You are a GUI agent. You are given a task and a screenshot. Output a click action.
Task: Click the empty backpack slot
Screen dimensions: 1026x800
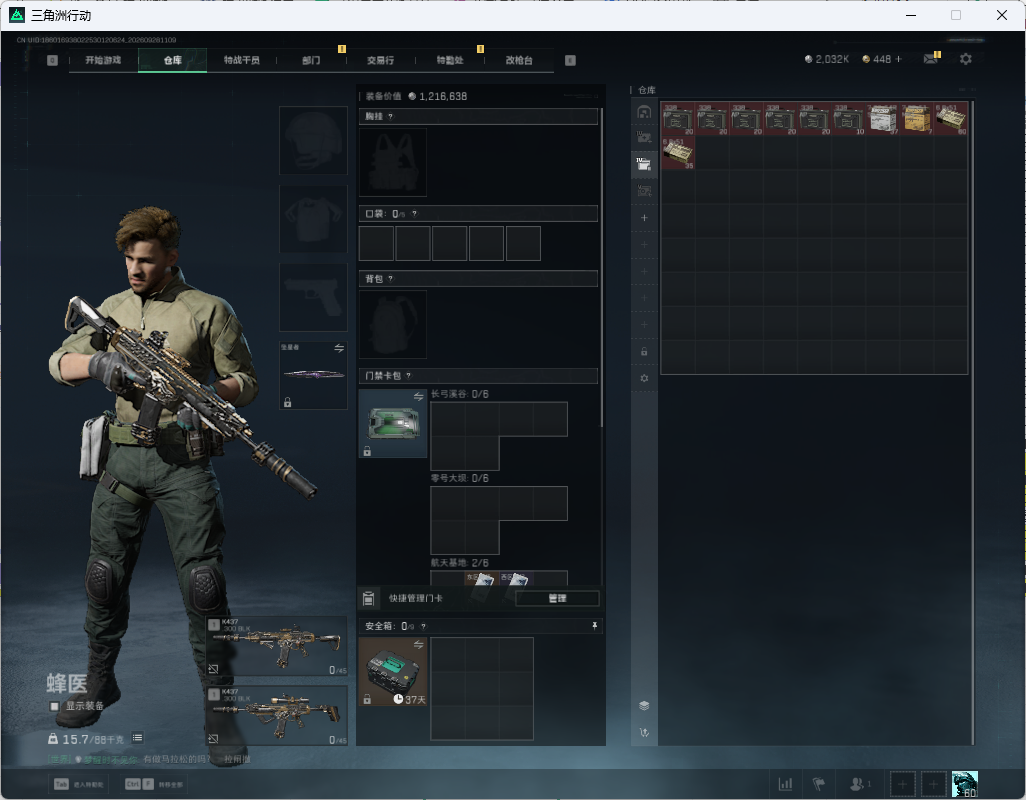click(393, 324)
